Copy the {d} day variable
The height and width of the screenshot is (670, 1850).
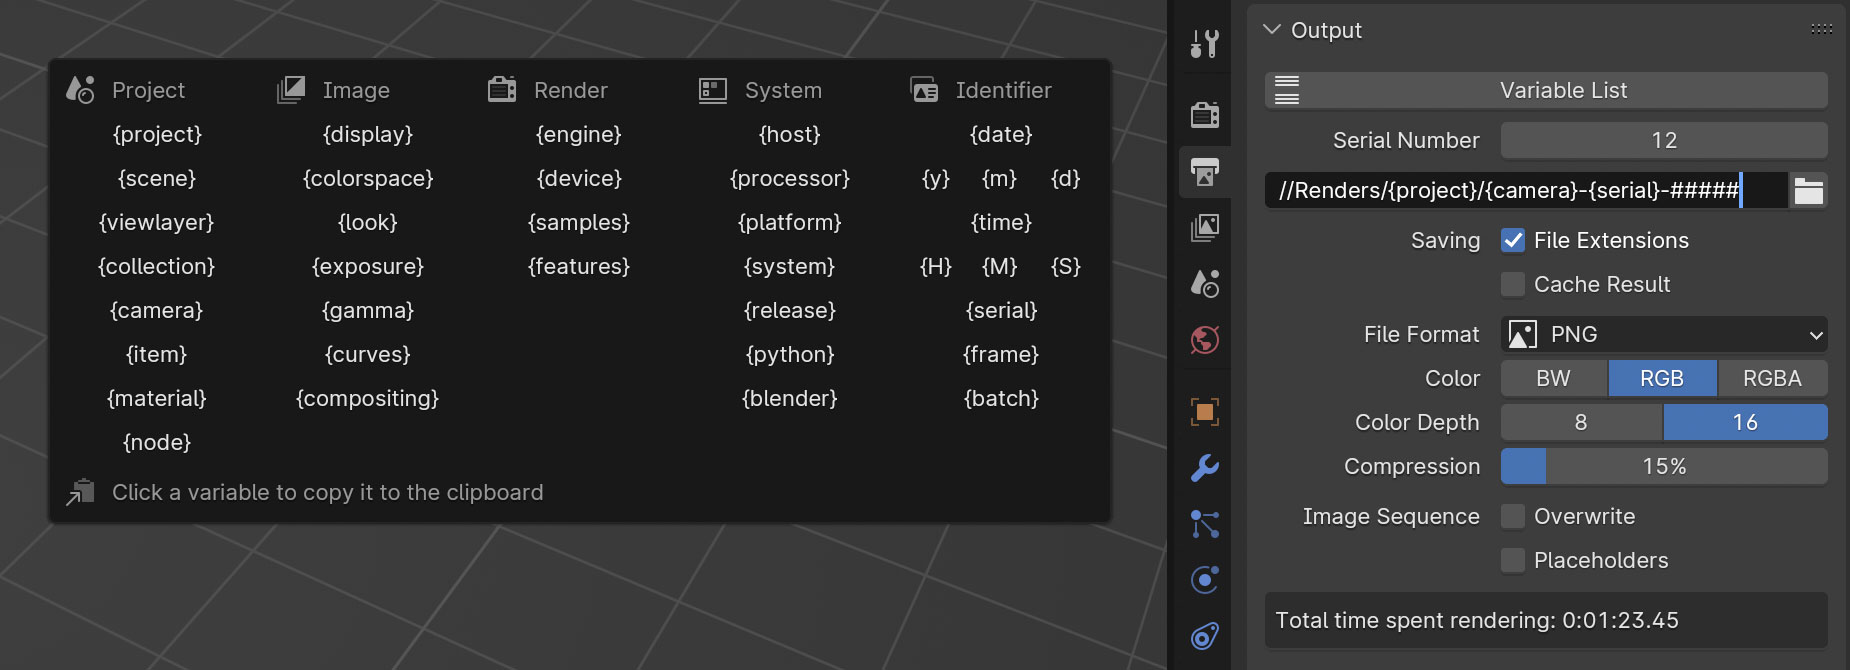tap(1066, 178)
